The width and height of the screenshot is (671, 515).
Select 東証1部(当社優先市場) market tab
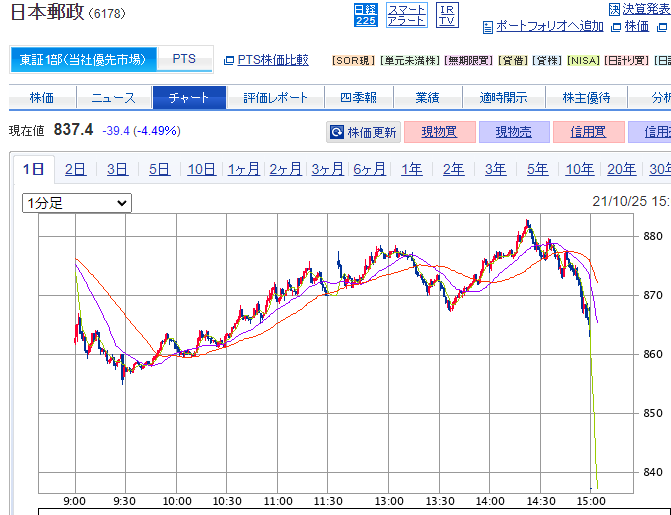[x=83, y=60]
